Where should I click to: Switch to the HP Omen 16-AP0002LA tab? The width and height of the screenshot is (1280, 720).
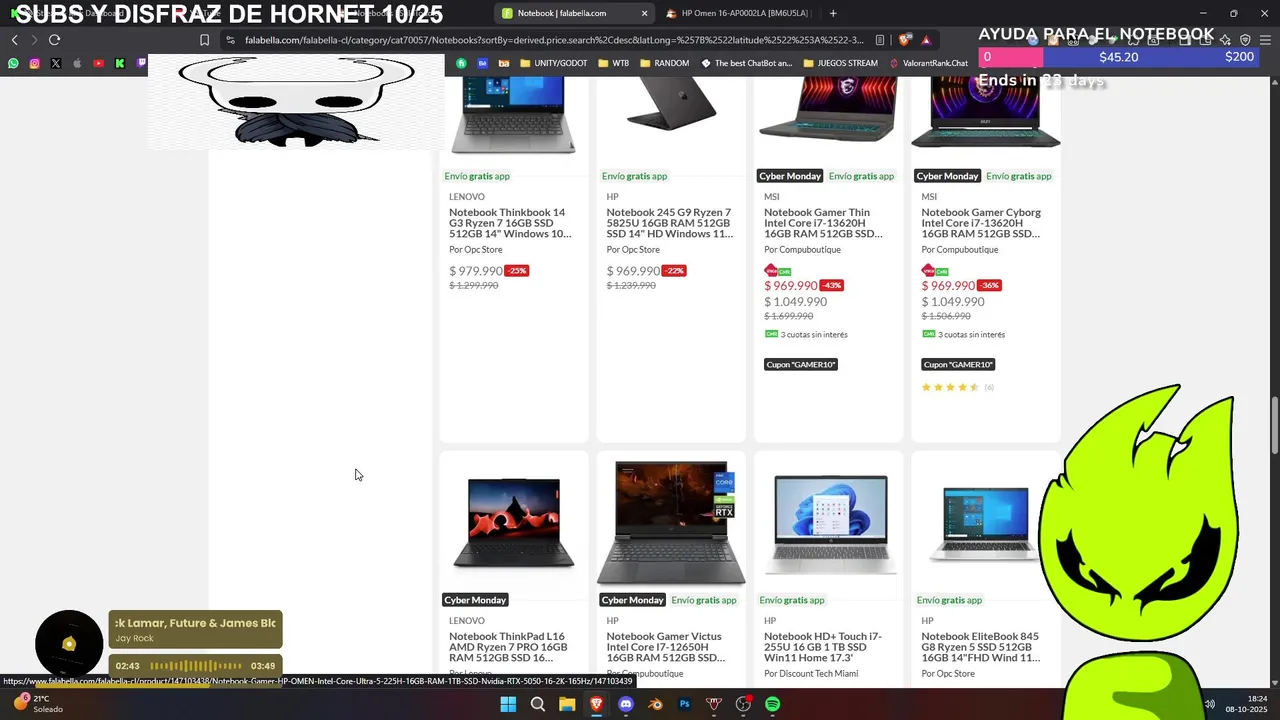click(738, 13)
